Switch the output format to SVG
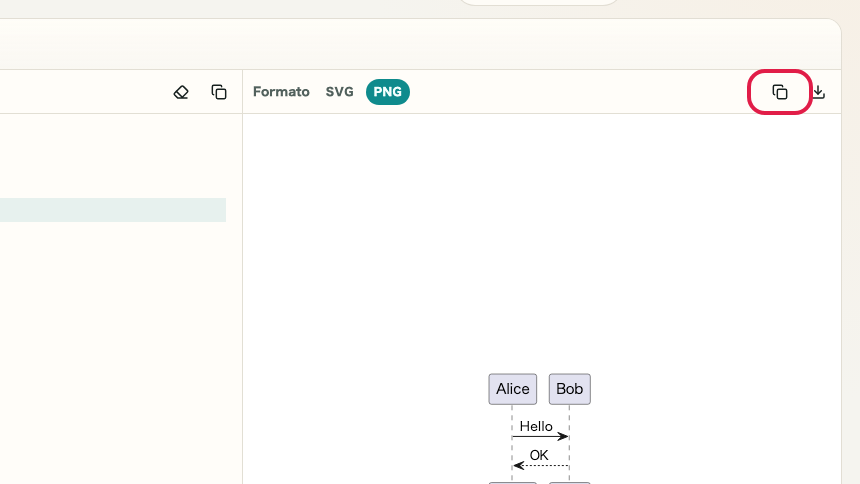This screenshot has height=484, width=860. point(340,92)
